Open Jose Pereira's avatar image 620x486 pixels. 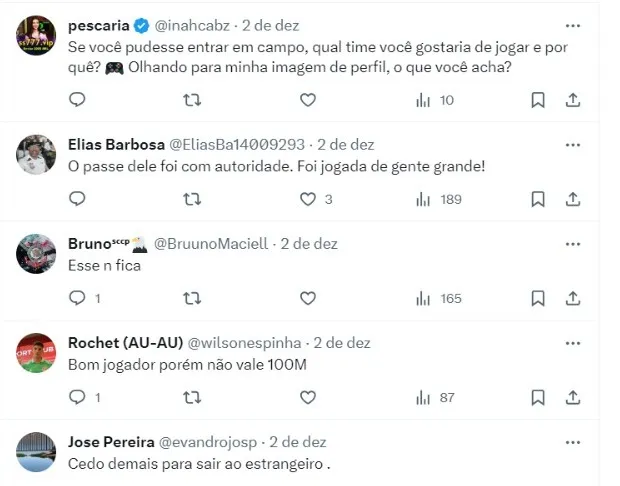coord(36,452)
